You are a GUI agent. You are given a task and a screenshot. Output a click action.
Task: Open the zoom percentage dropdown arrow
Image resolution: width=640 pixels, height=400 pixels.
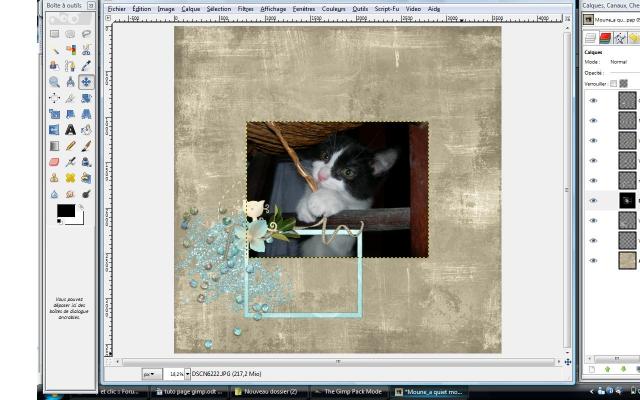(x=187, y=374)
